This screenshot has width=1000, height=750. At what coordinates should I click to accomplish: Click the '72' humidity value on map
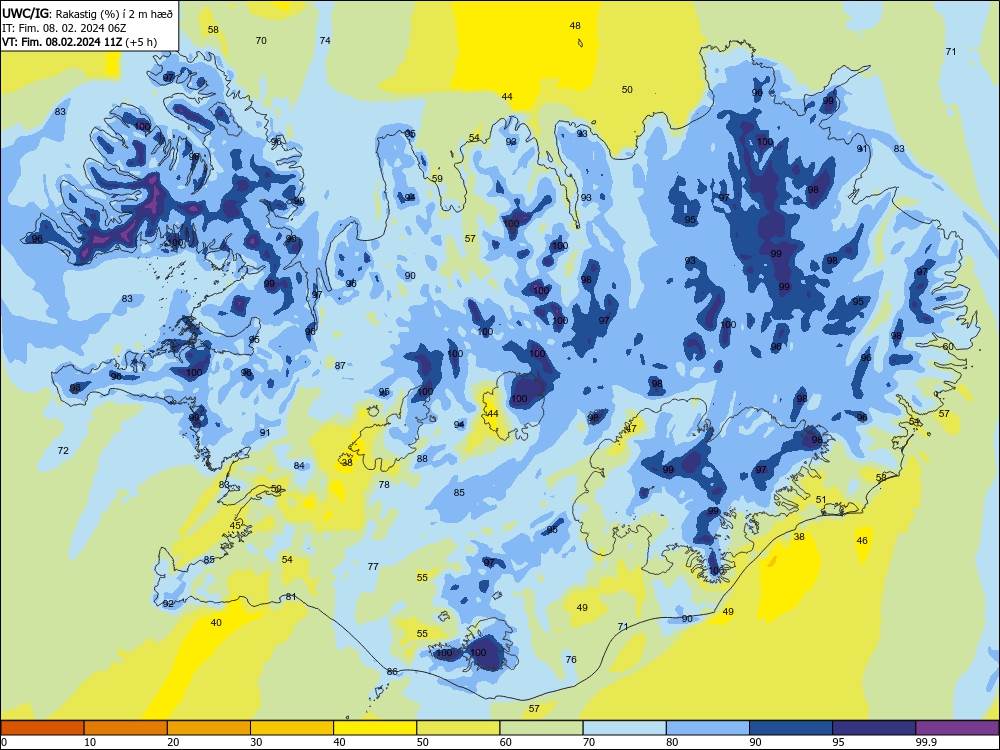(x=63, y=450)
